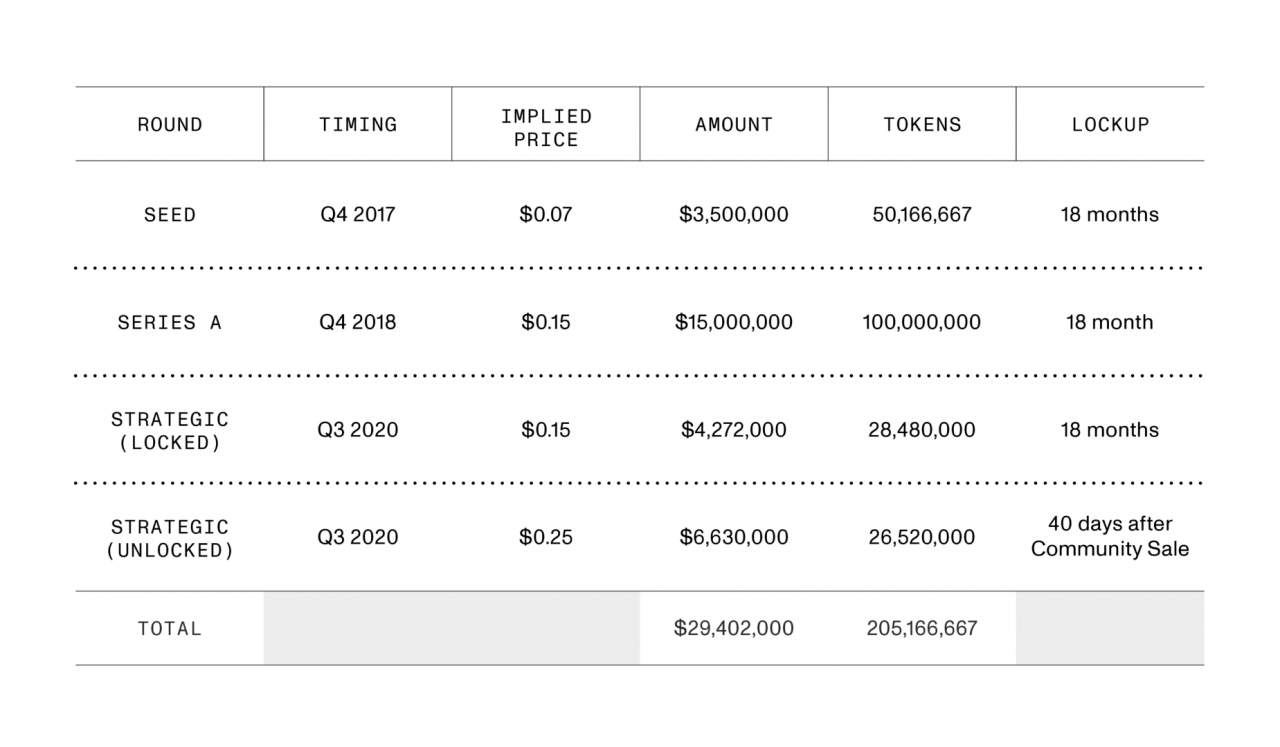Click the TOTAL row label
The height and width of the screenshot is (747, 1280).
click(170, 629)
